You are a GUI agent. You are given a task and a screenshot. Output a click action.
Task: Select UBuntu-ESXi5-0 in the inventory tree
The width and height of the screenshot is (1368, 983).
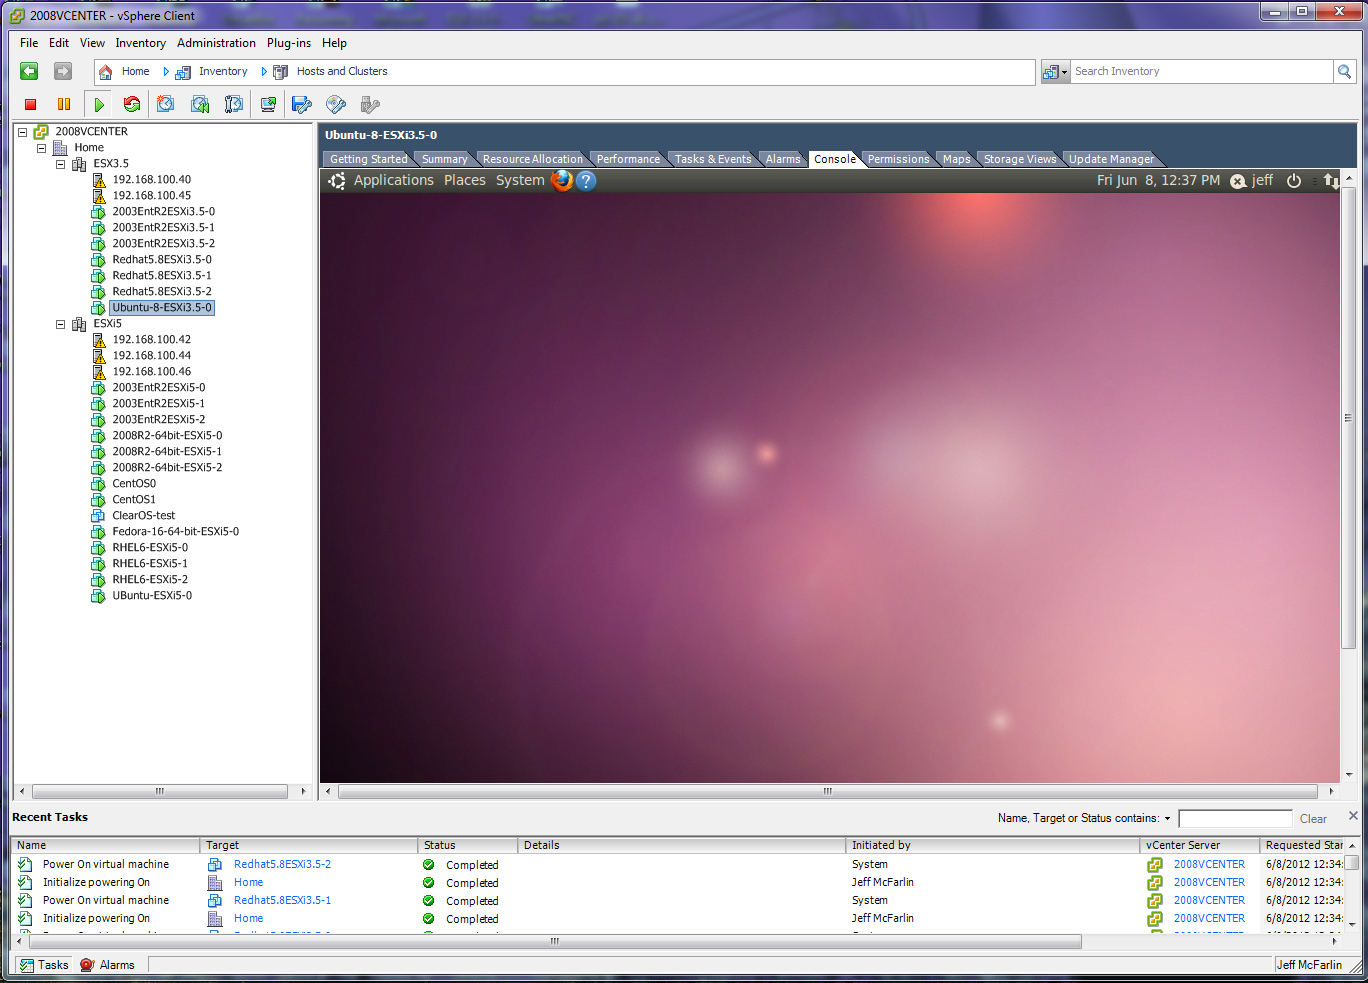point(152,596)
